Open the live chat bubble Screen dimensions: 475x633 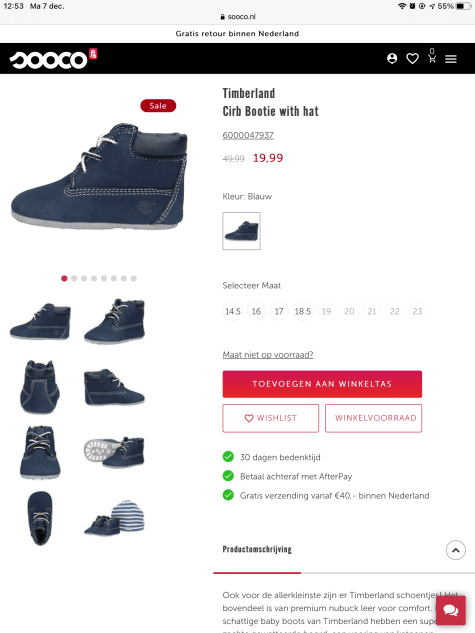pos(451,610)
